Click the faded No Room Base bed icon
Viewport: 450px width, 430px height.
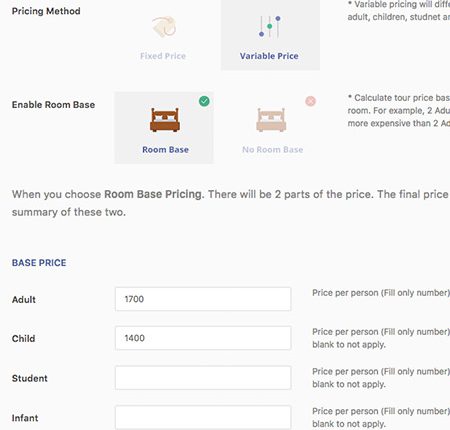point(271,120)
